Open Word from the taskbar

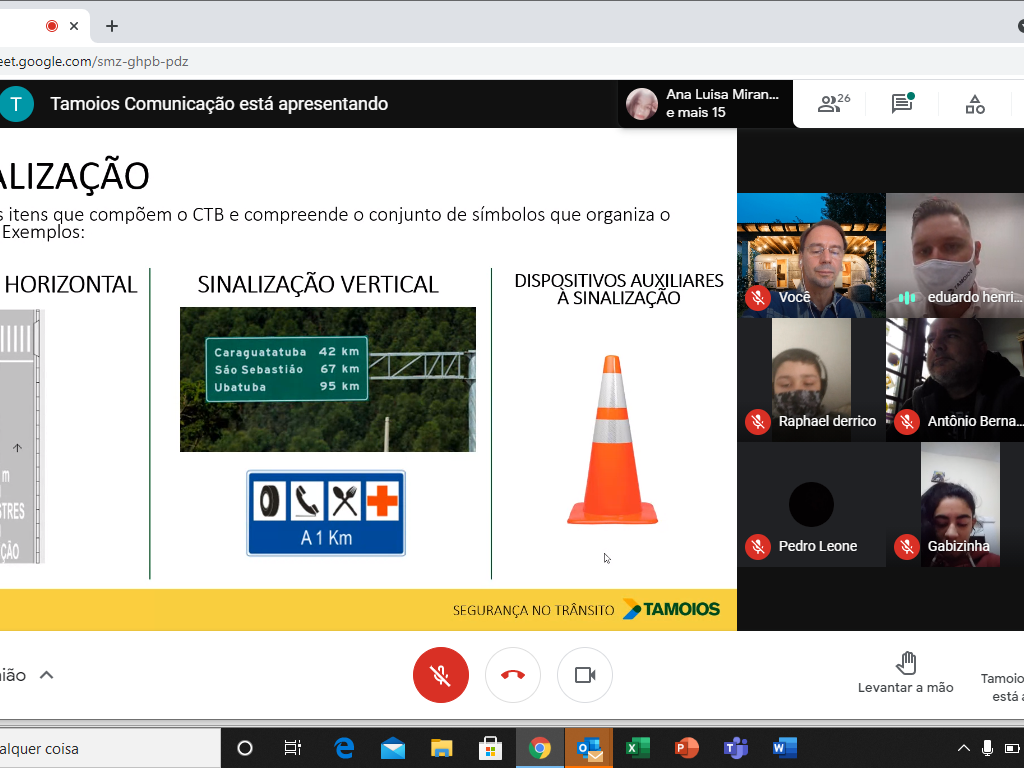tap(784, 748)
